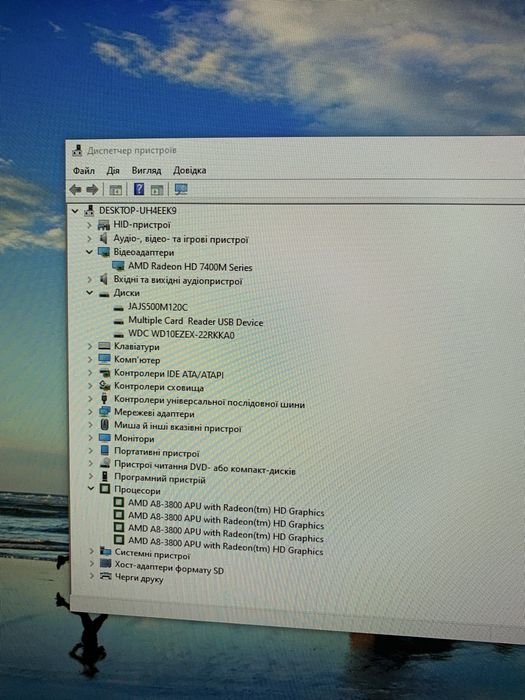Click the Scan for hardware changes monitor icon
This screenshot has width=525, height=700.
click(181, 189)
